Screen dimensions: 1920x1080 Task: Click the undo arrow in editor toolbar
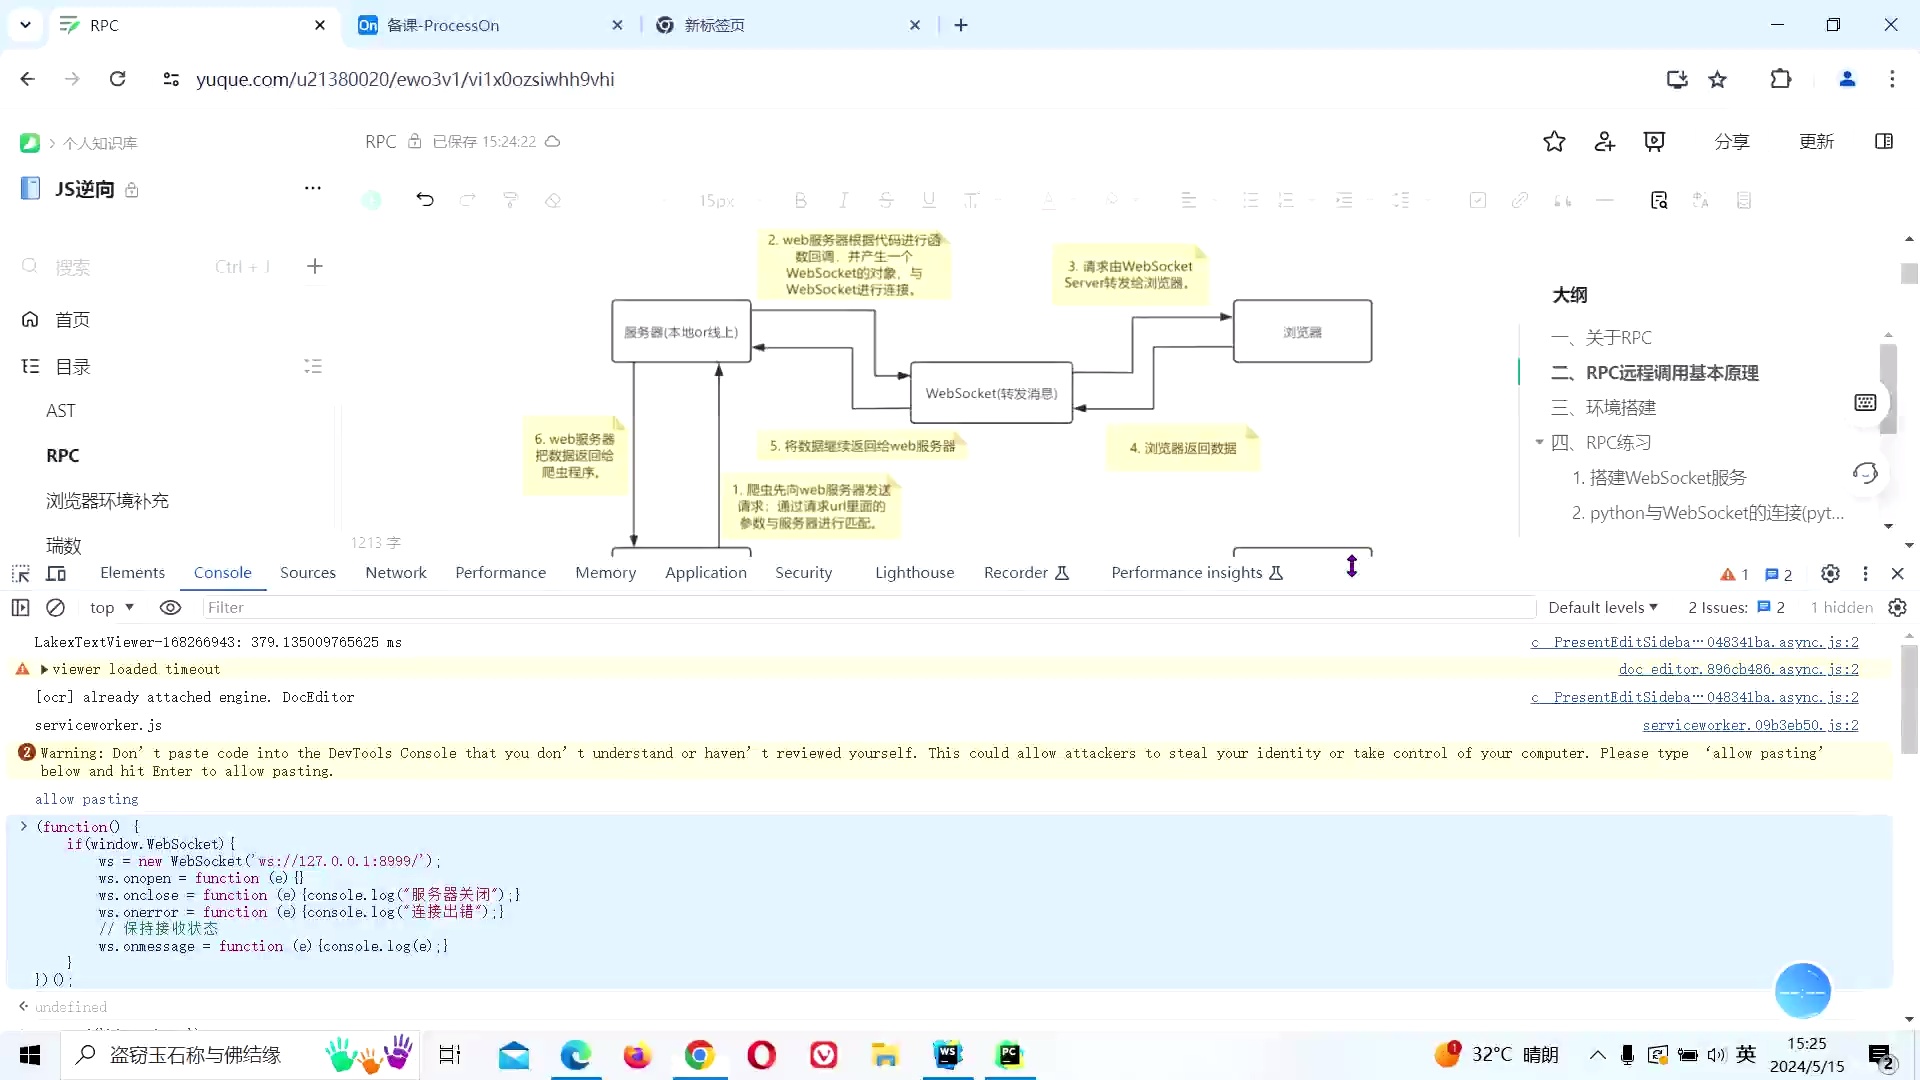tap(425, 200)
